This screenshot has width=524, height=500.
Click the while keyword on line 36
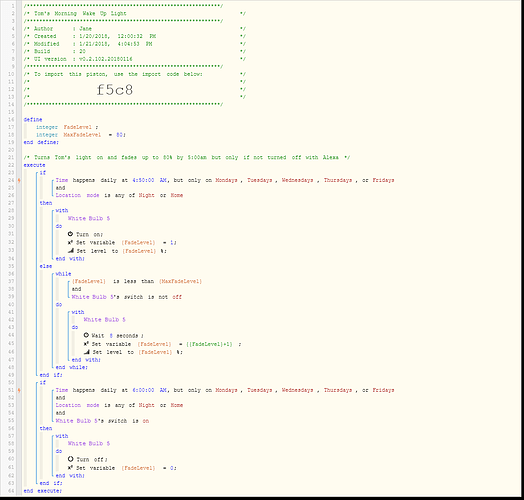point(63,274)
